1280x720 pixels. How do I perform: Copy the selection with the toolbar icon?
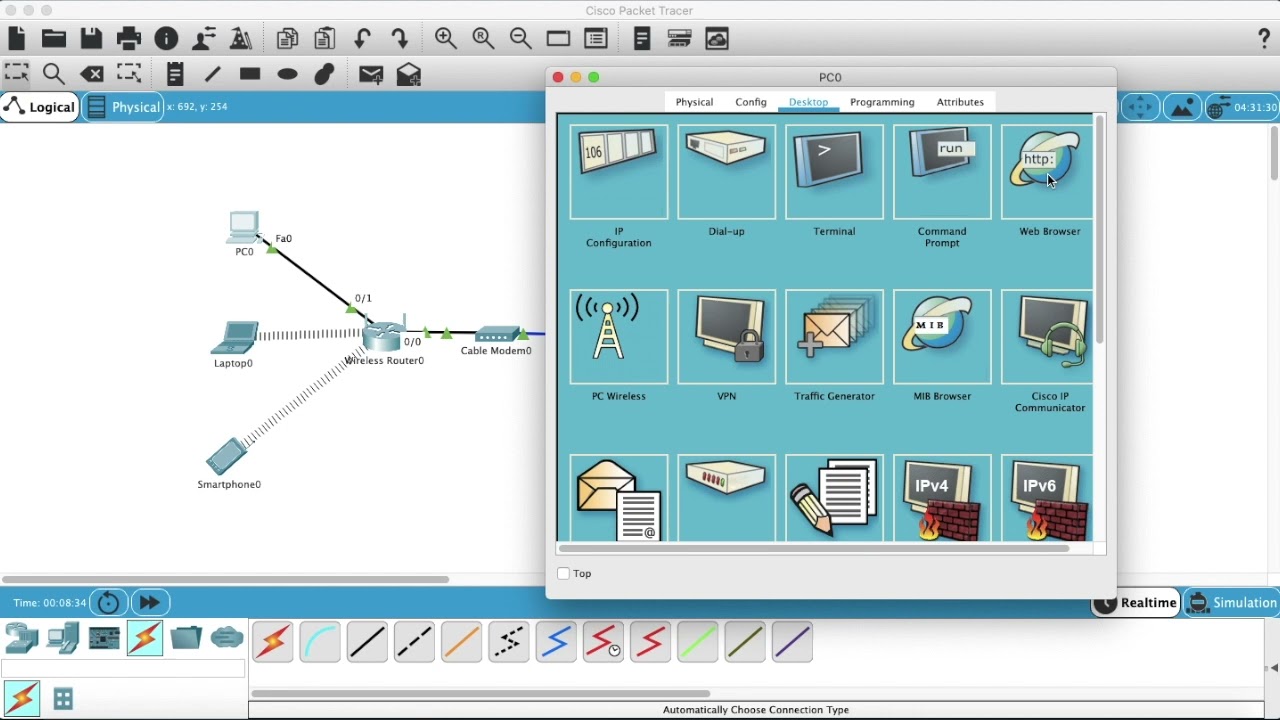coord(288,39)
